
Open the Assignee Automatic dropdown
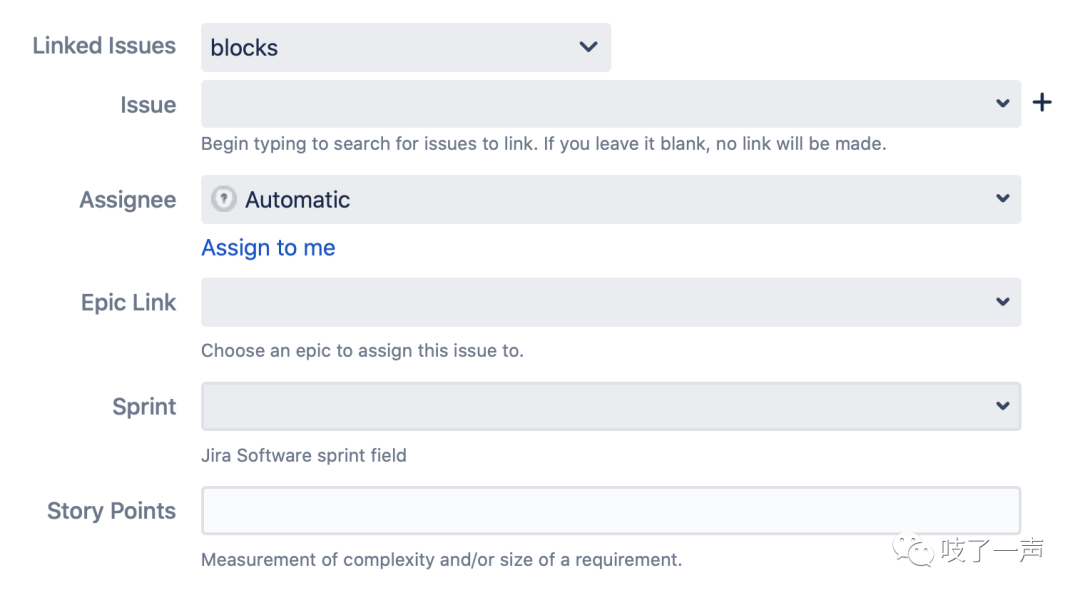tap(610, 199)
